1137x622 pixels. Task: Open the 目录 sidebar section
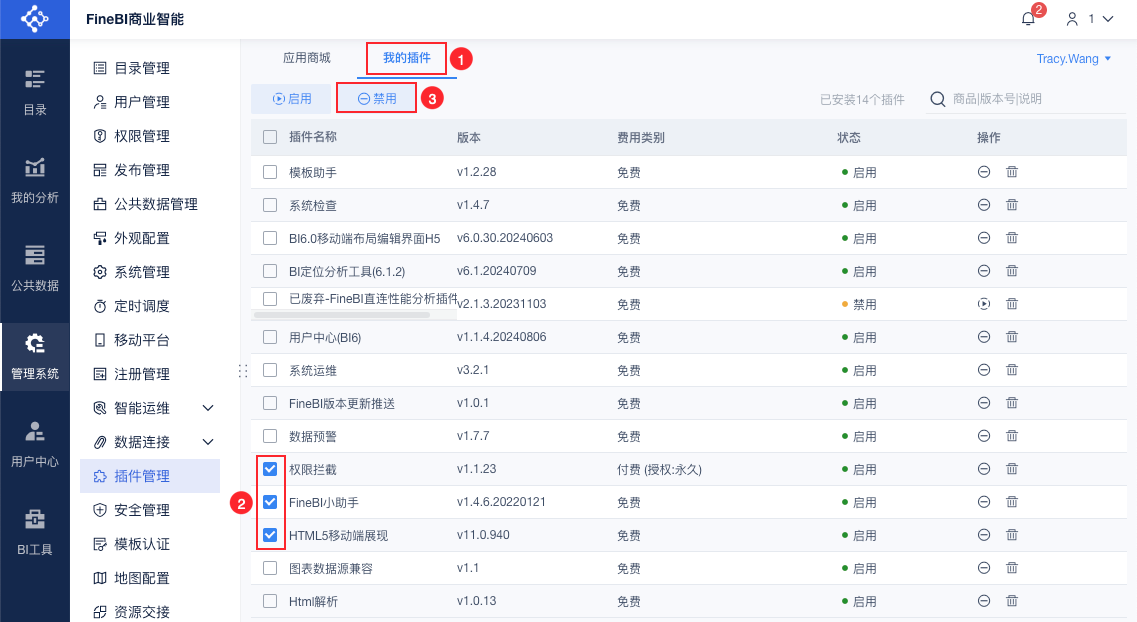tap(35, 92)
